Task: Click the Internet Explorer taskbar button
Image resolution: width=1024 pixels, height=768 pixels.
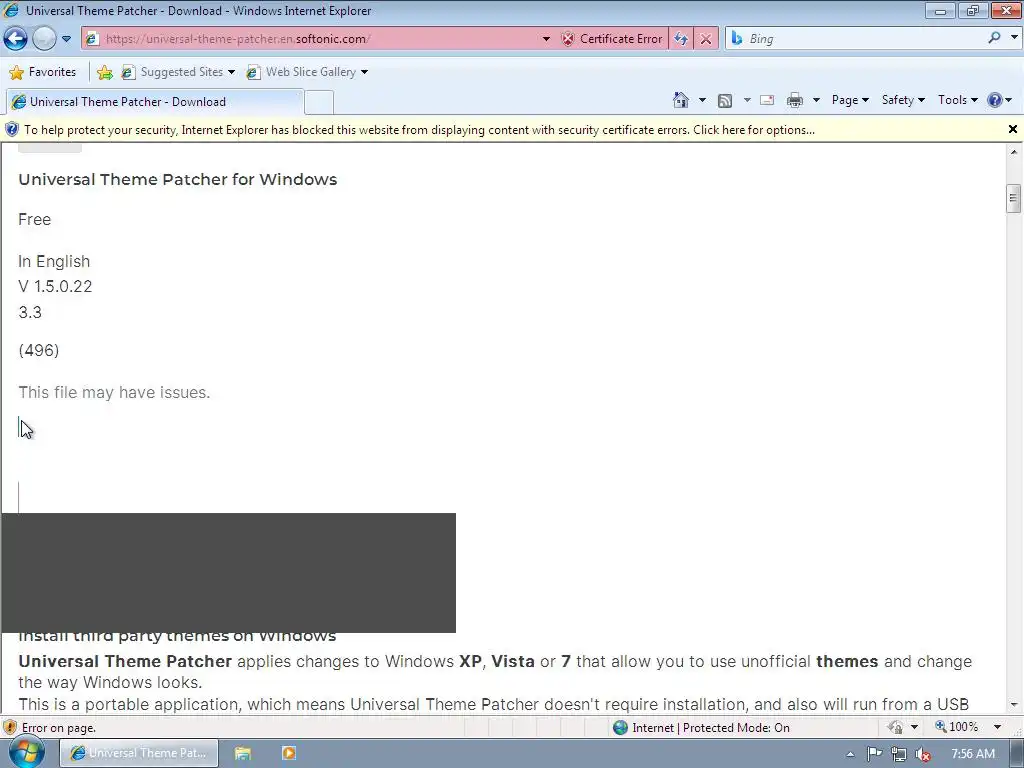Action: point(139,753)
